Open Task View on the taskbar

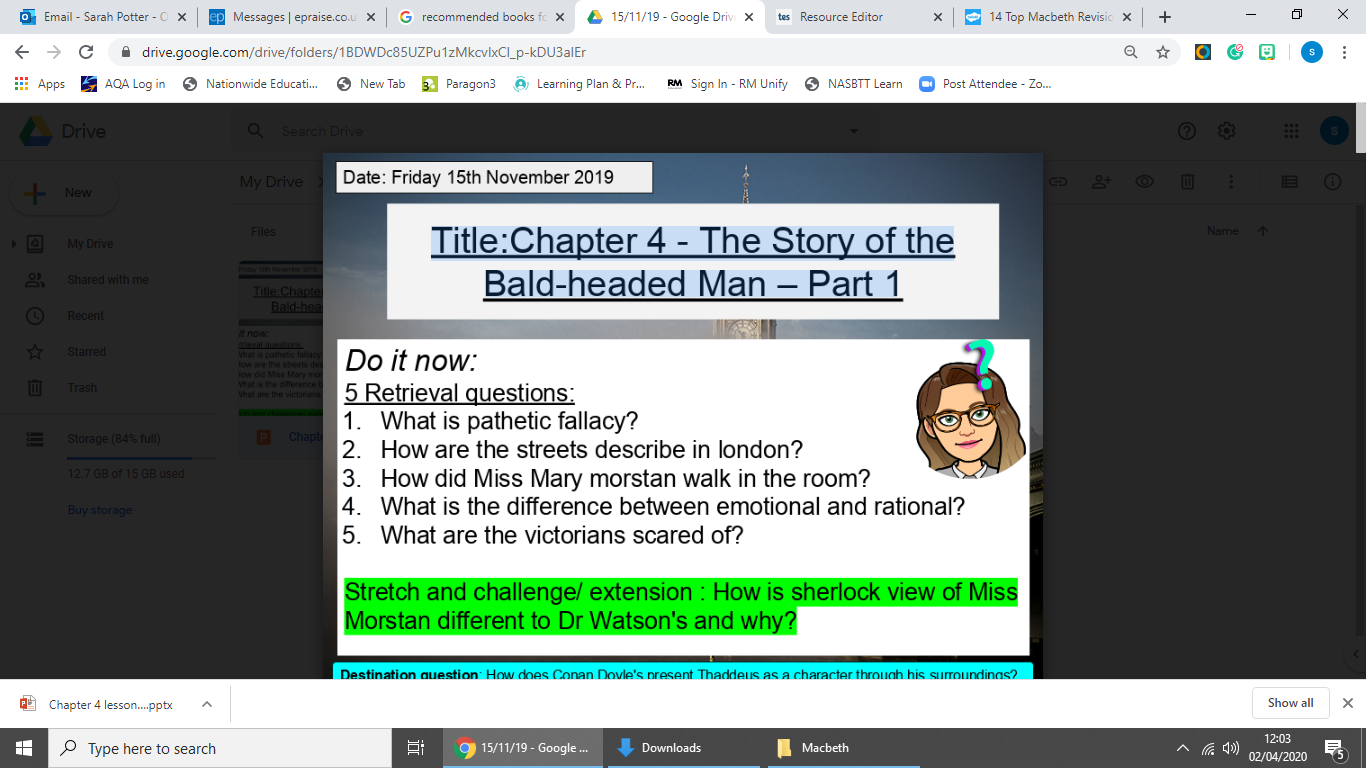pyautogui.click(x=416, y=748)
